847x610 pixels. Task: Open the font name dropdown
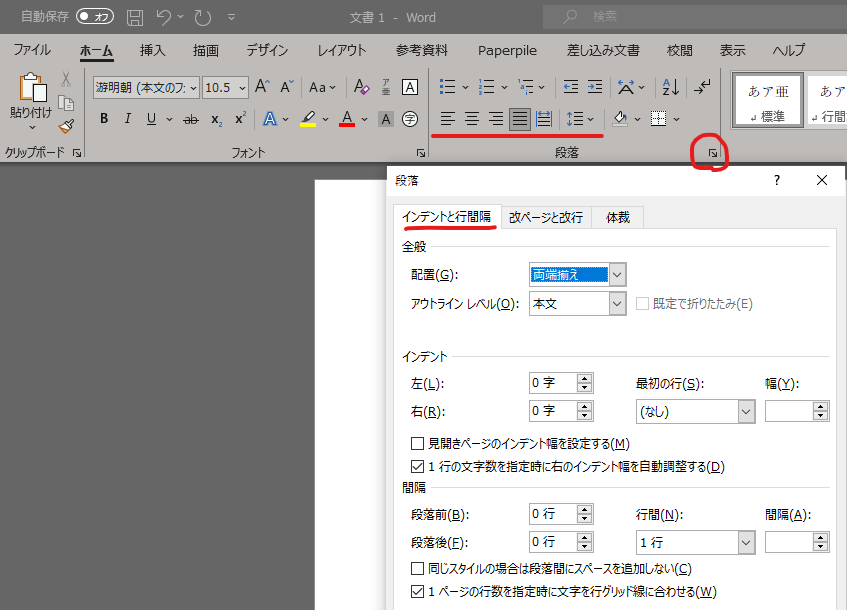click(x=193, y=88)
